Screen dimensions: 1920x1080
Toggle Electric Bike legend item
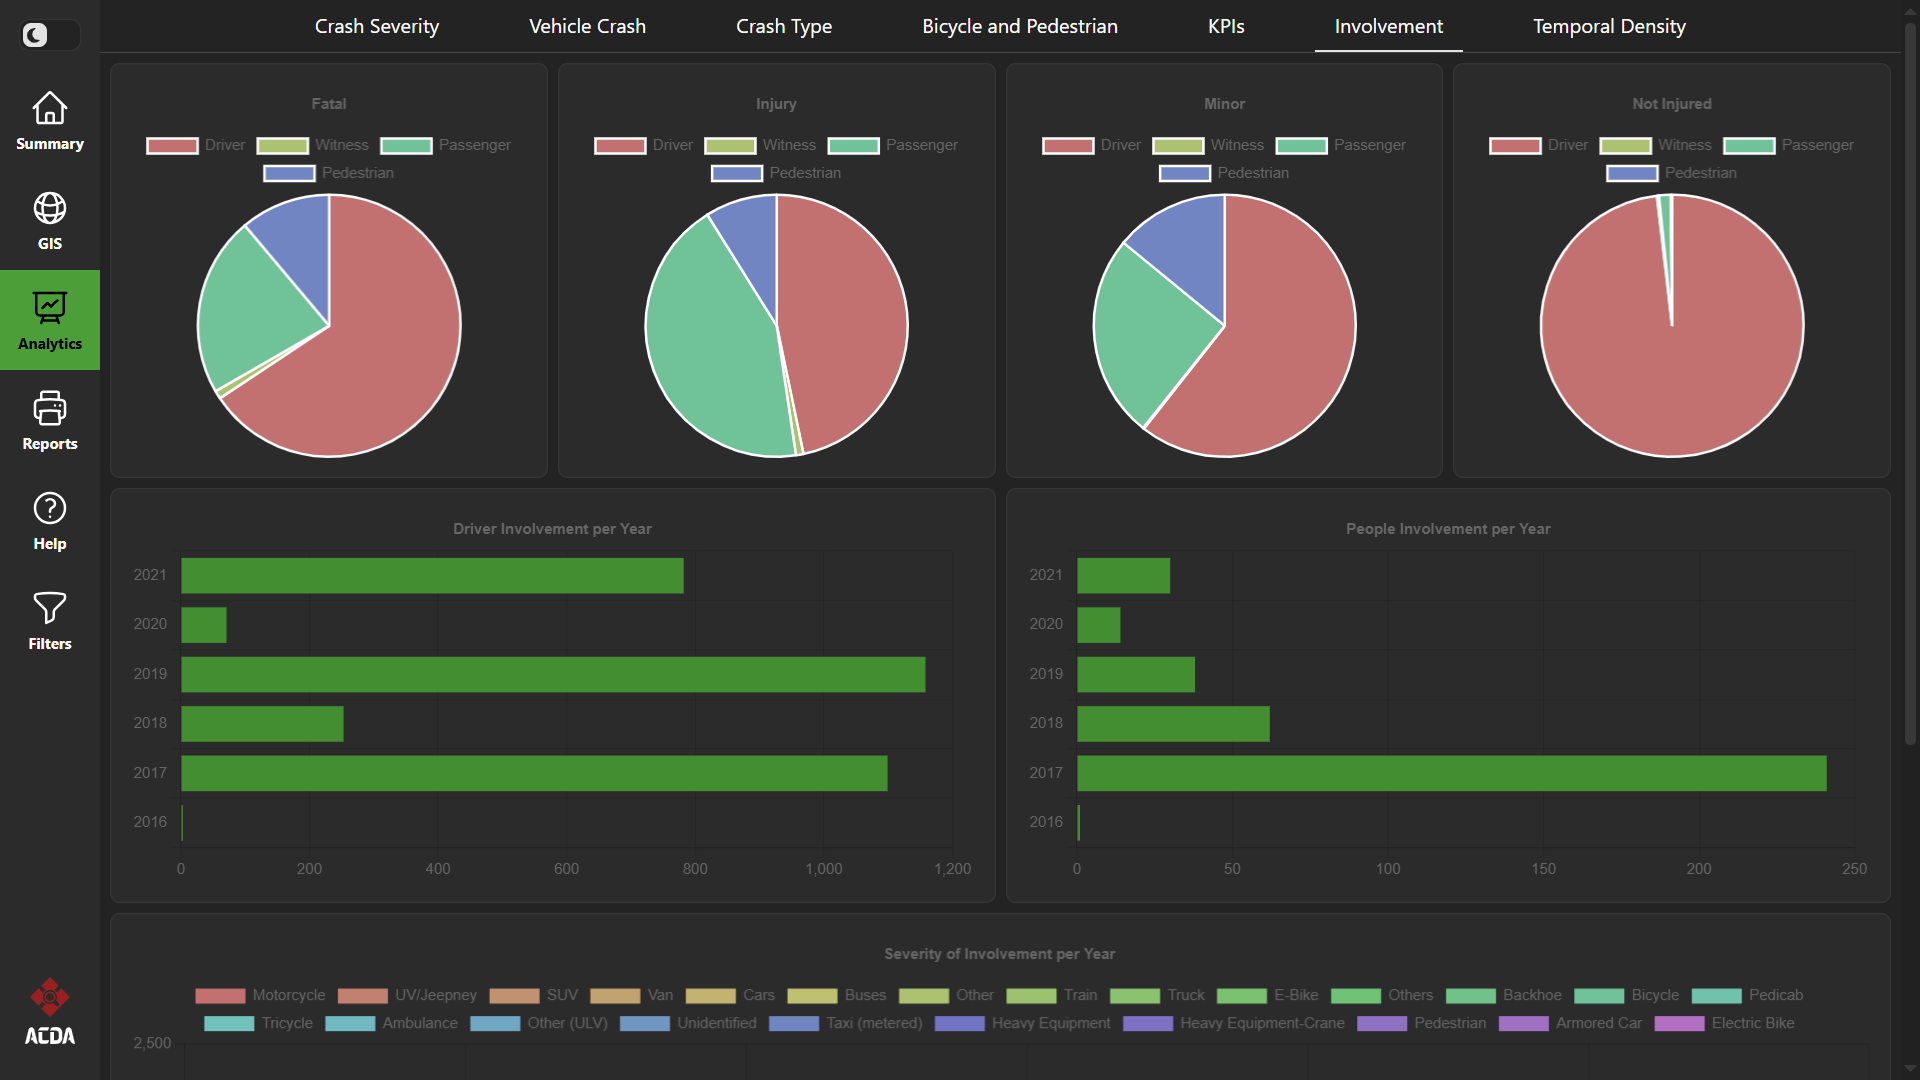pyautogui.click(x=1724, y=1023)
